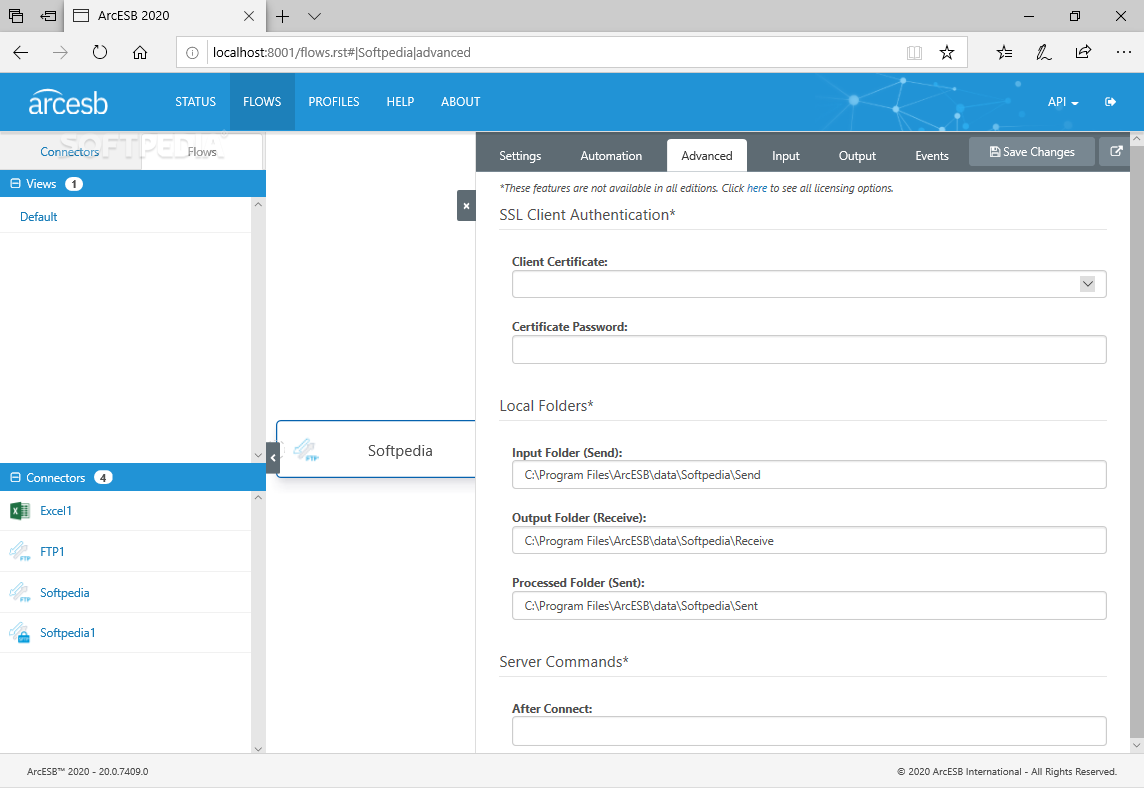The height and width of the screenshot is (788, 1144).
Task: Open STATUS page
Action: point(196,102)
